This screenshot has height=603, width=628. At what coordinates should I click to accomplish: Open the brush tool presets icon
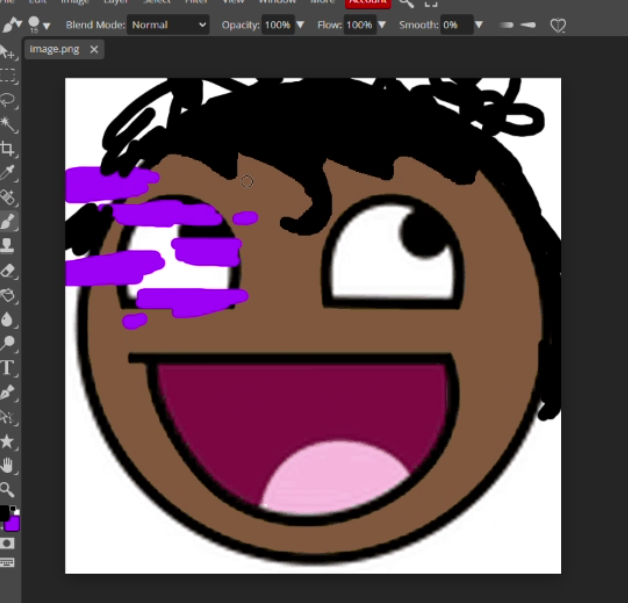click(12, 25)
